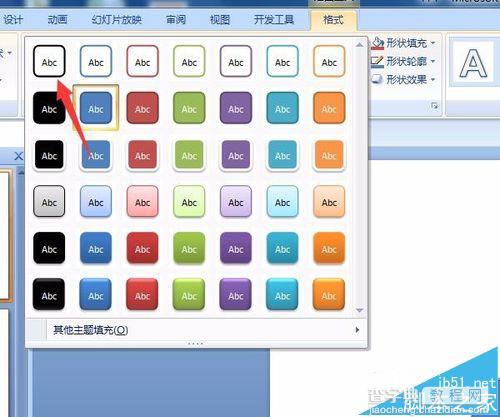Close the slide thumbnail pane
The image size is (500, 417).
tap(19, 156)
